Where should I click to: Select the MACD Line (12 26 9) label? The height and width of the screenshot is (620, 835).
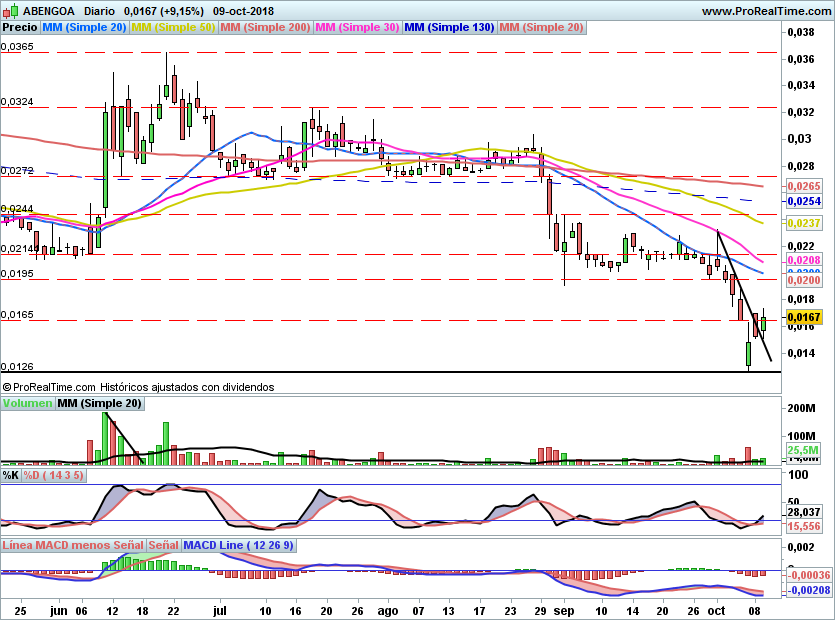click(x=238, y=545)
